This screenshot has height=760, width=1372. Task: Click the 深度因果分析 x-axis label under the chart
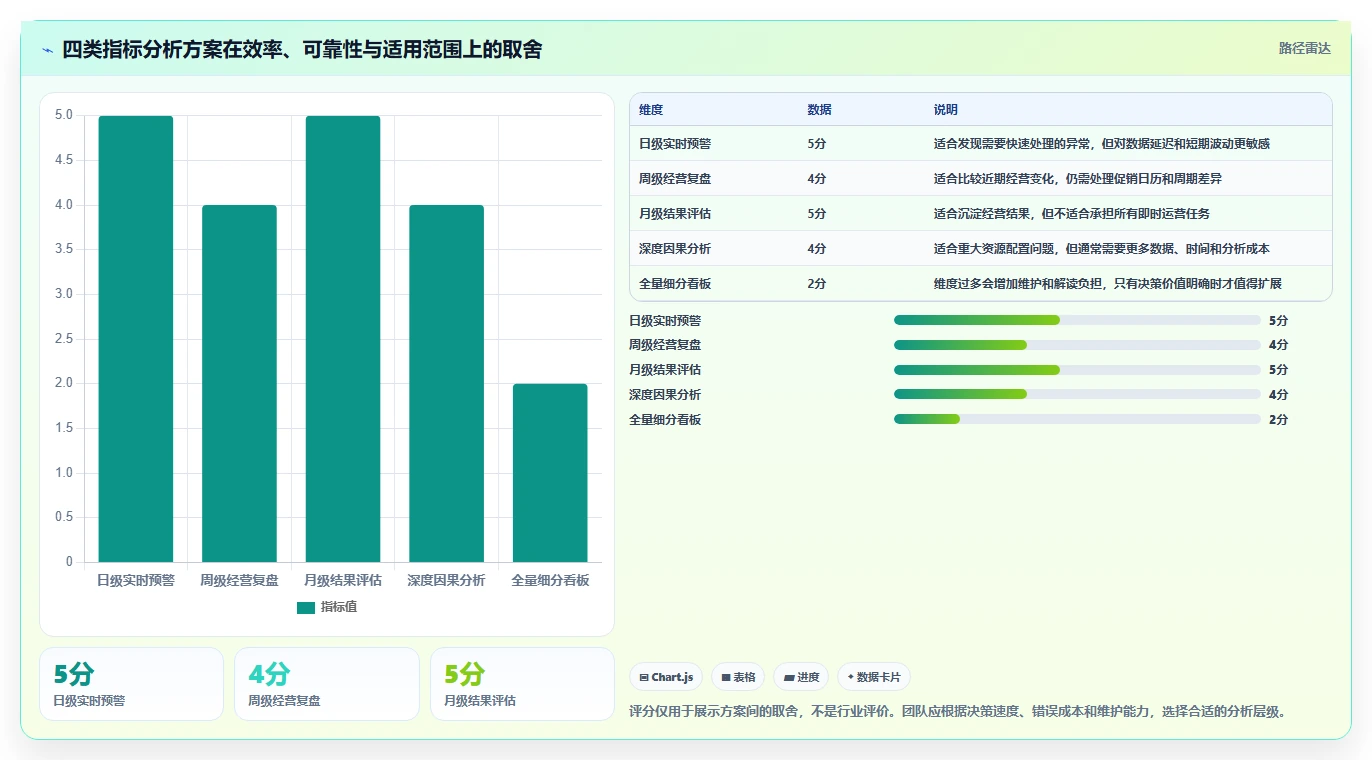click(x=446, y=581)
